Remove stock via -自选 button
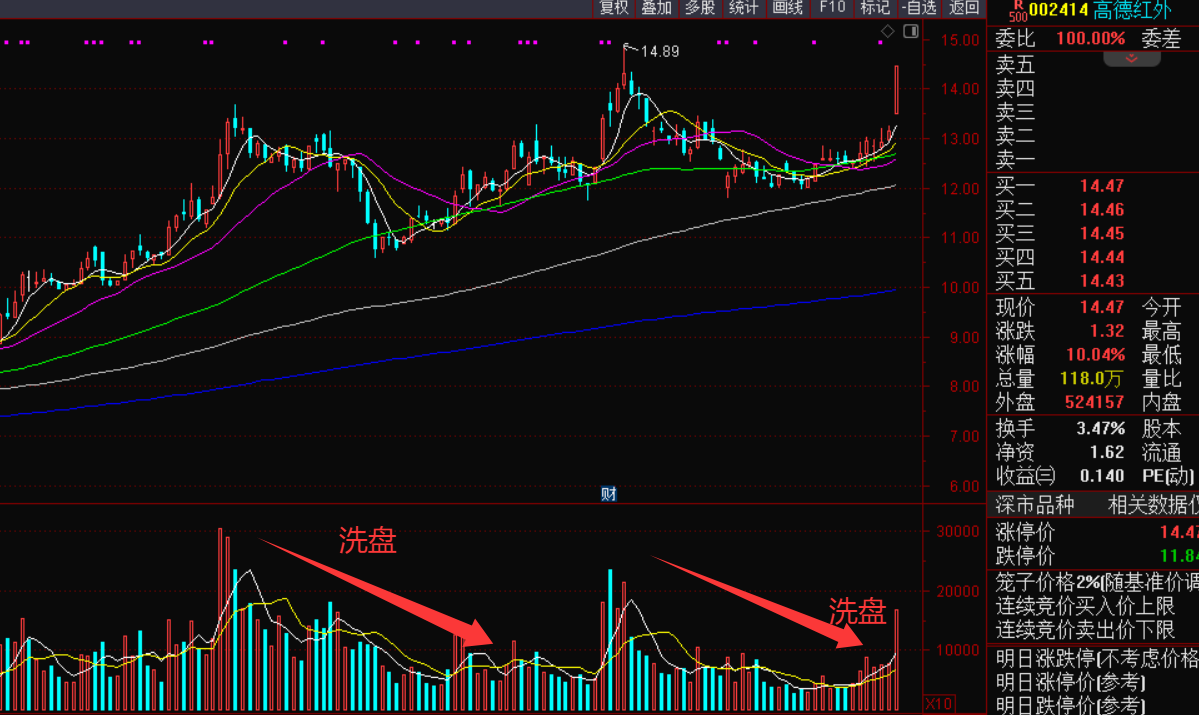The image size is (1199, 715). 918,8
